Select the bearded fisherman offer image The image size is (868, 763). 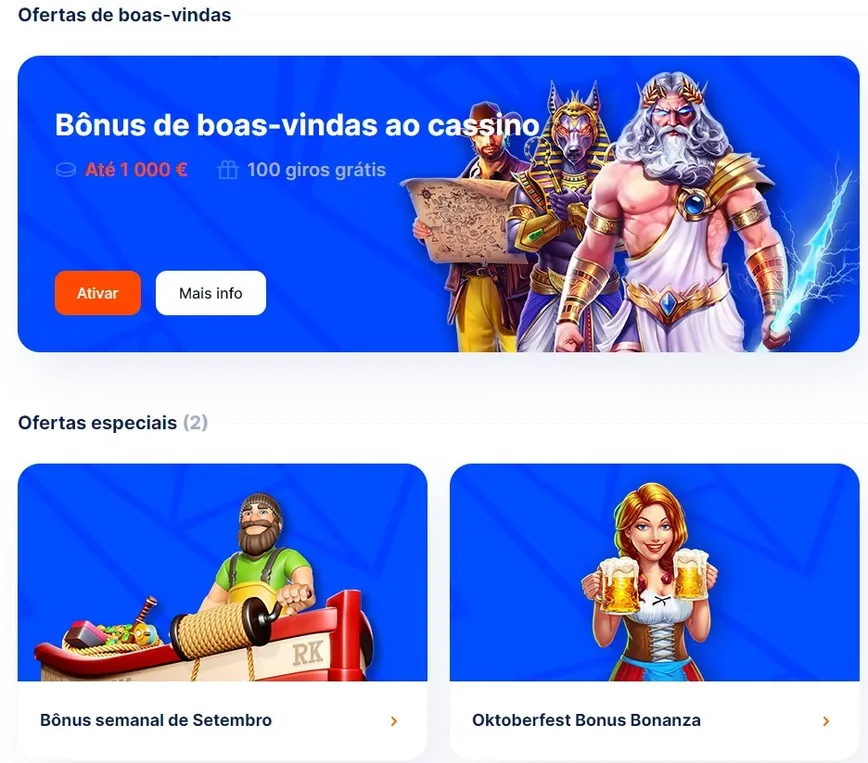point(222,573)
